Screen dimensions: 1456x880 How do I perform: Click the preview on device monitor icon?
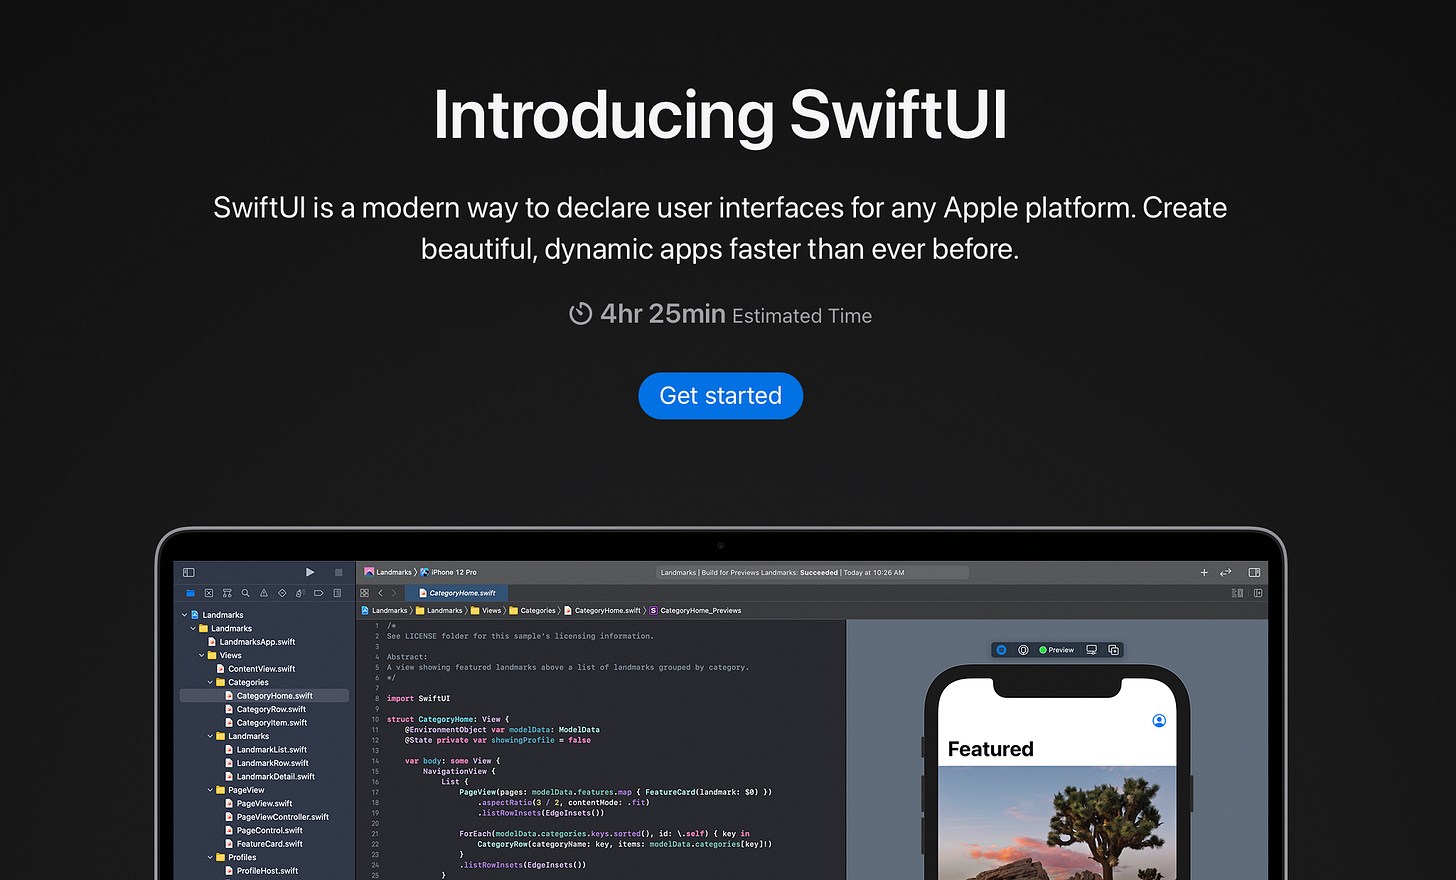coord(1091,650)
